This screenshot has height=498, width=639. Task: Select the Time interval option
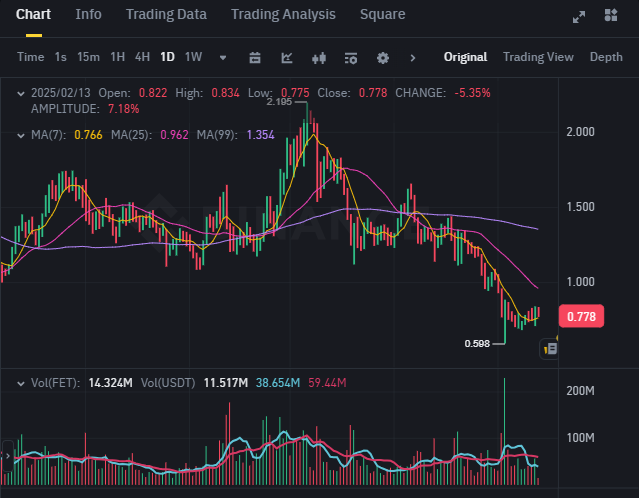(x=31, y=57)
